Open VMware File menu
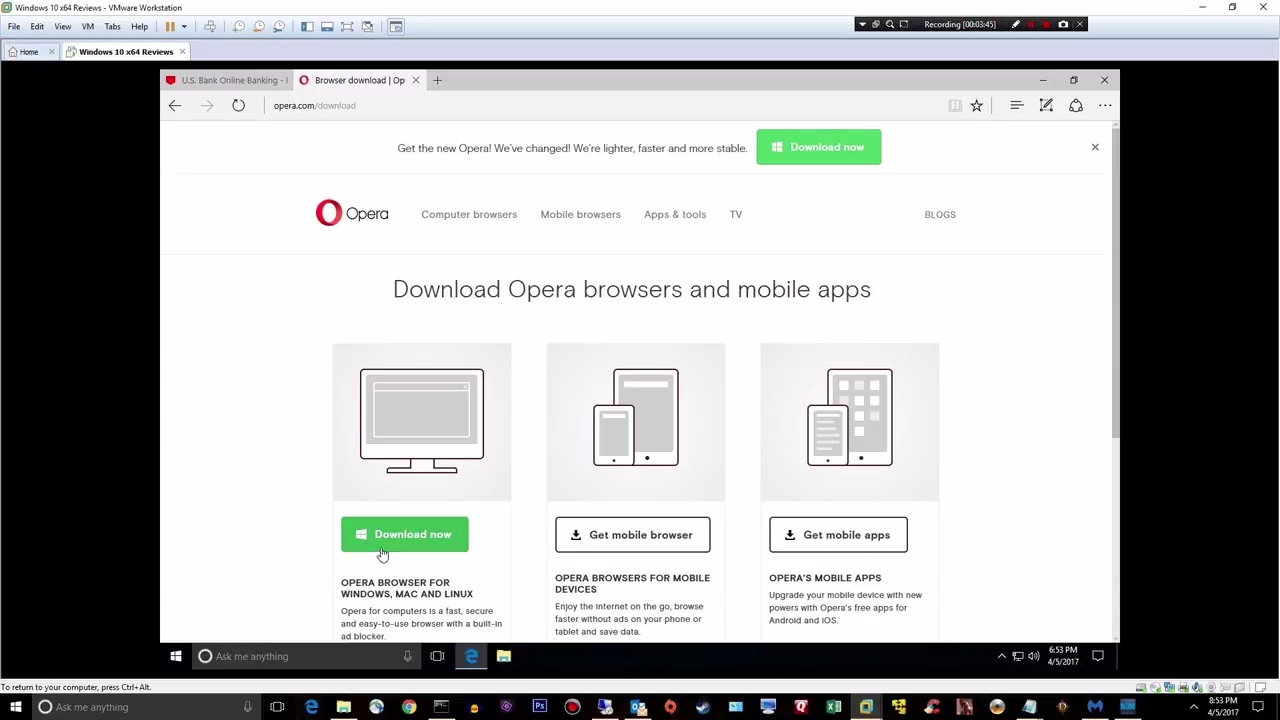Screen dimensions: 1280x720 14,26
